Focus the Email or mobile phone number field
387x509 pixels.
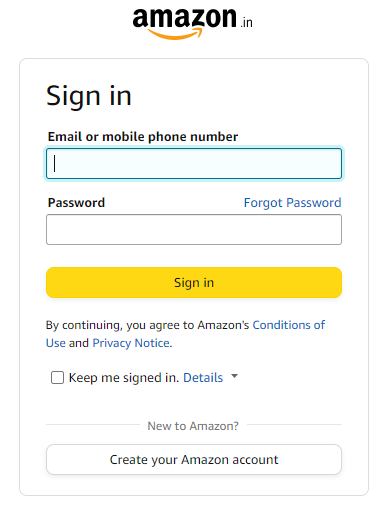click(x=194, y=164)
